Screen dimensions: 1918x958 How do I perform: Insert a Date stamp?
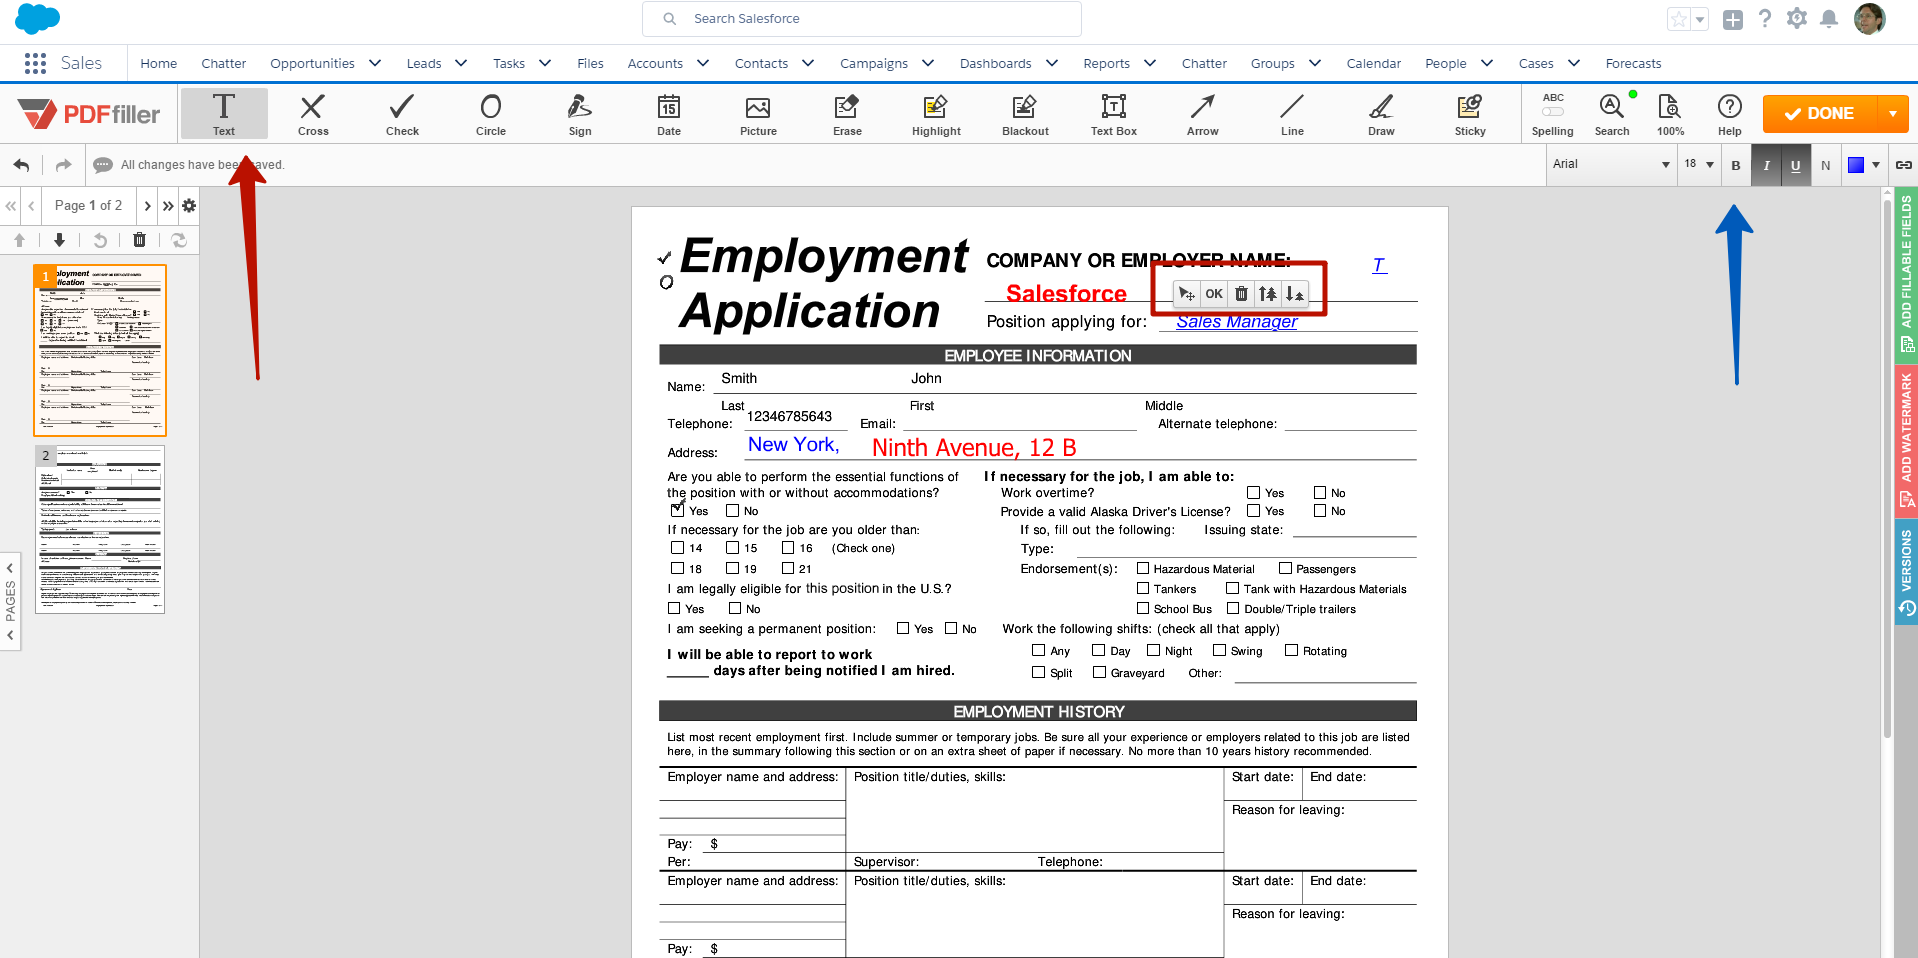[669, 113]
